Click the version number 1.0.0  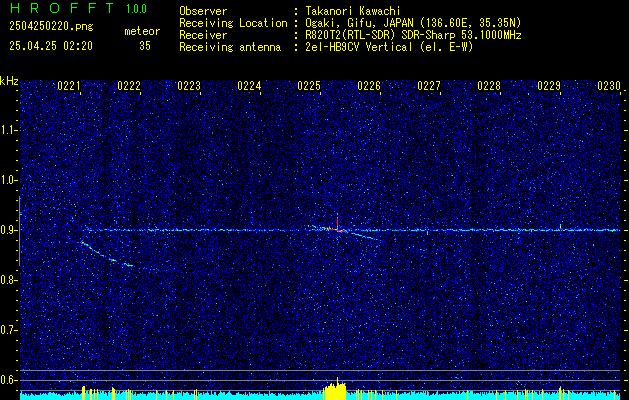[136, 8]
